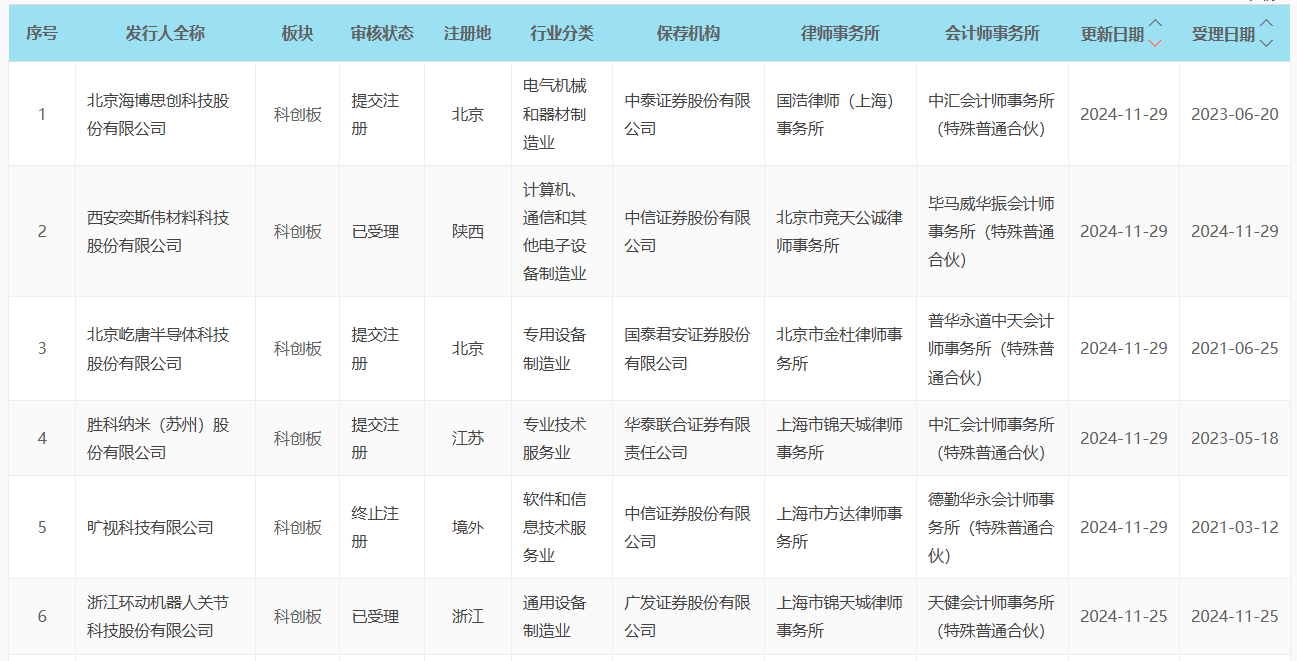Click 科创板 board cell for 旷视科技
Viewport: 1297px width, 661px height.
pyautogui.click(x=298, y=527)
